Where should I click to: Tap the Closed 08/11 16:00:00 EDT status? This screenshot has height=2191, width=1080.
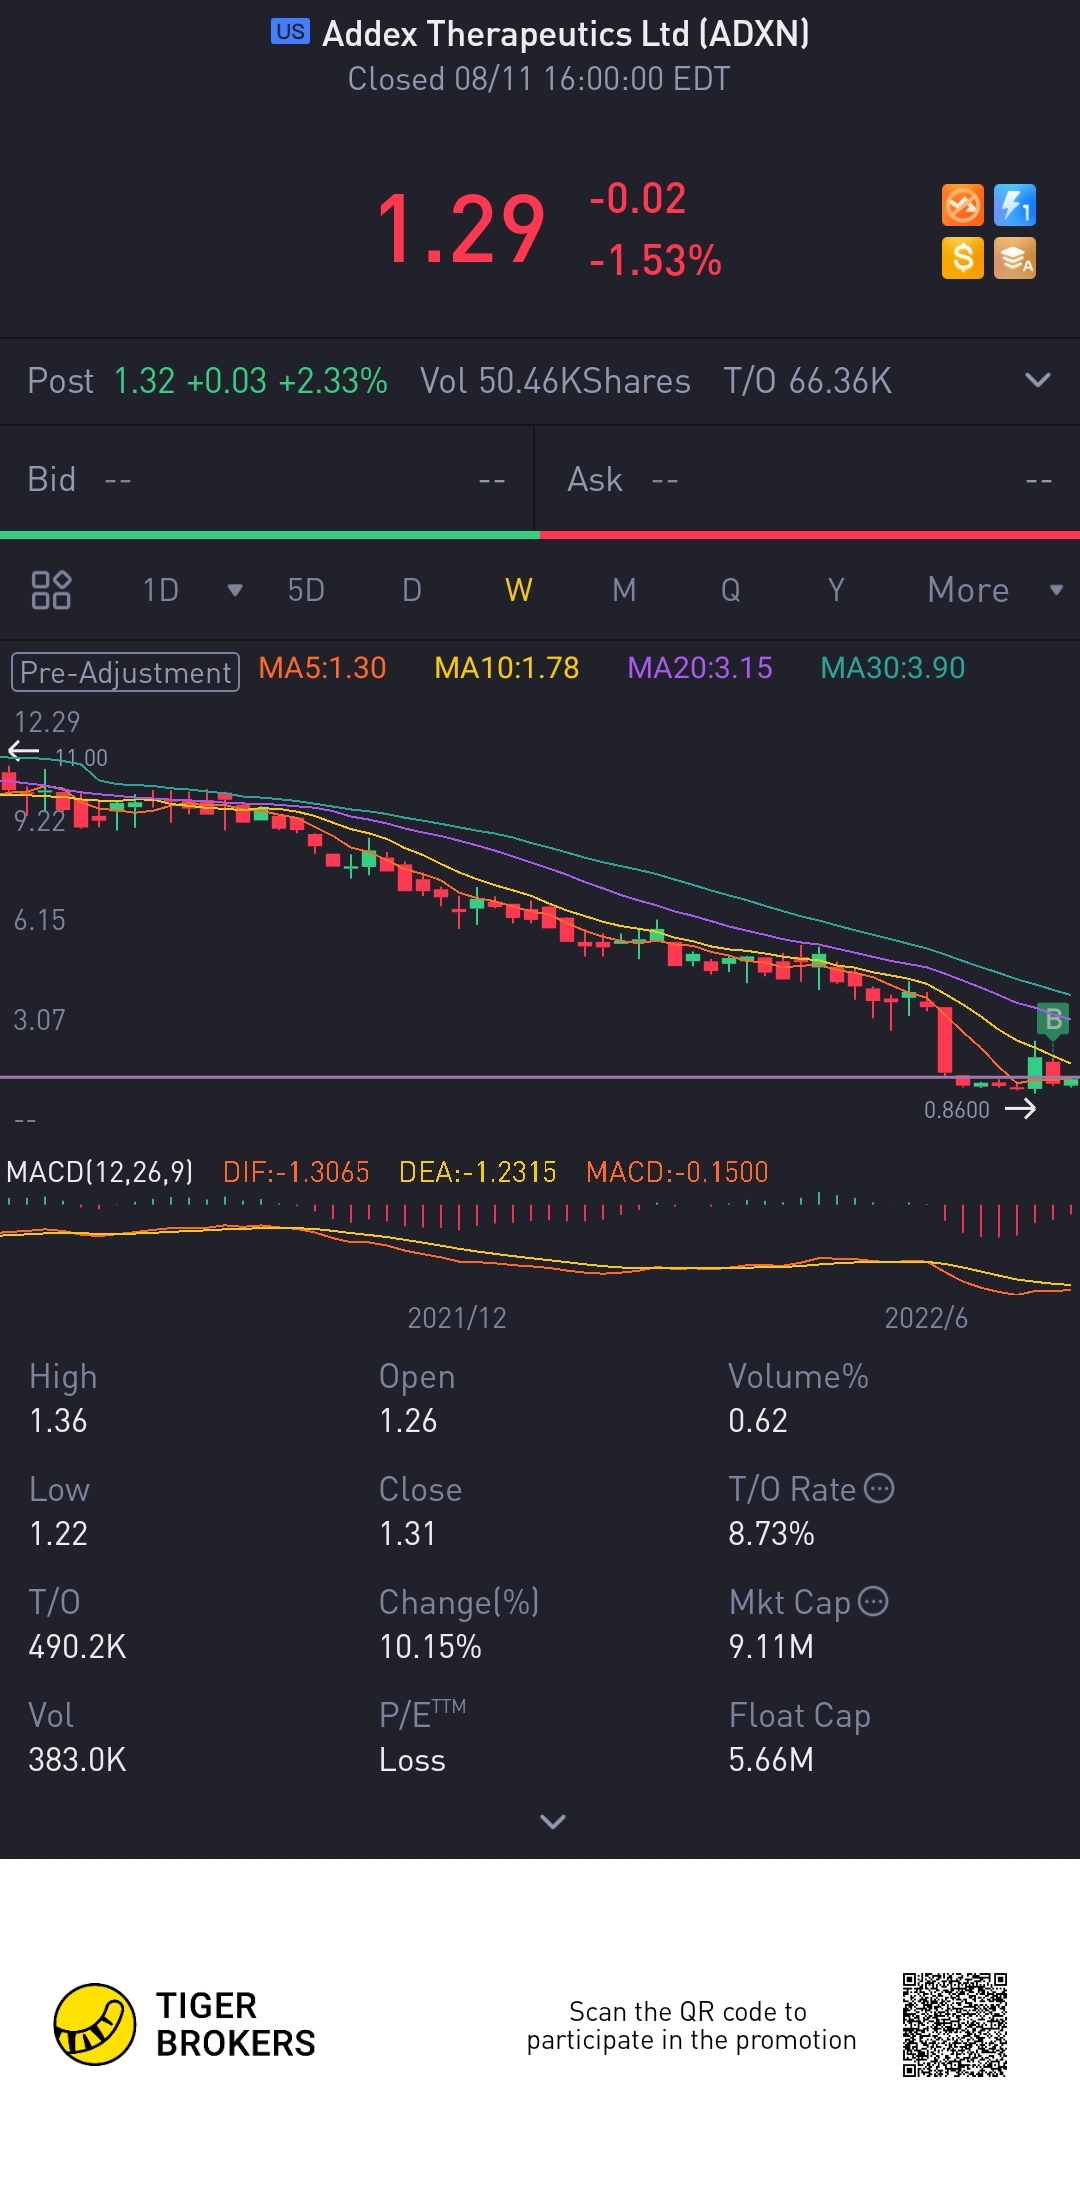click(539, 79)
